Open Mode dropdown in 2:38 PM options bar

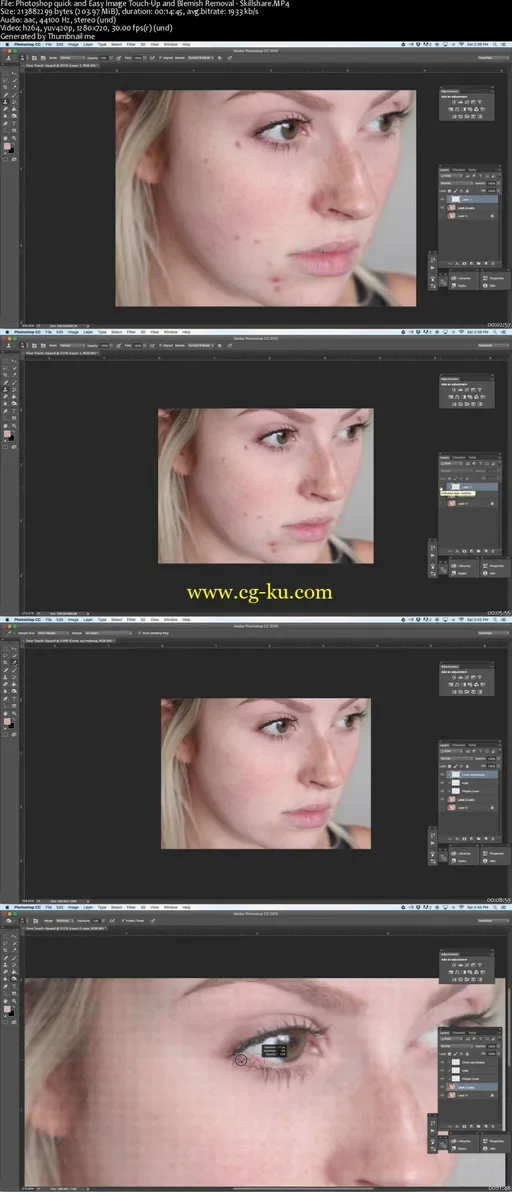point(70,57)
